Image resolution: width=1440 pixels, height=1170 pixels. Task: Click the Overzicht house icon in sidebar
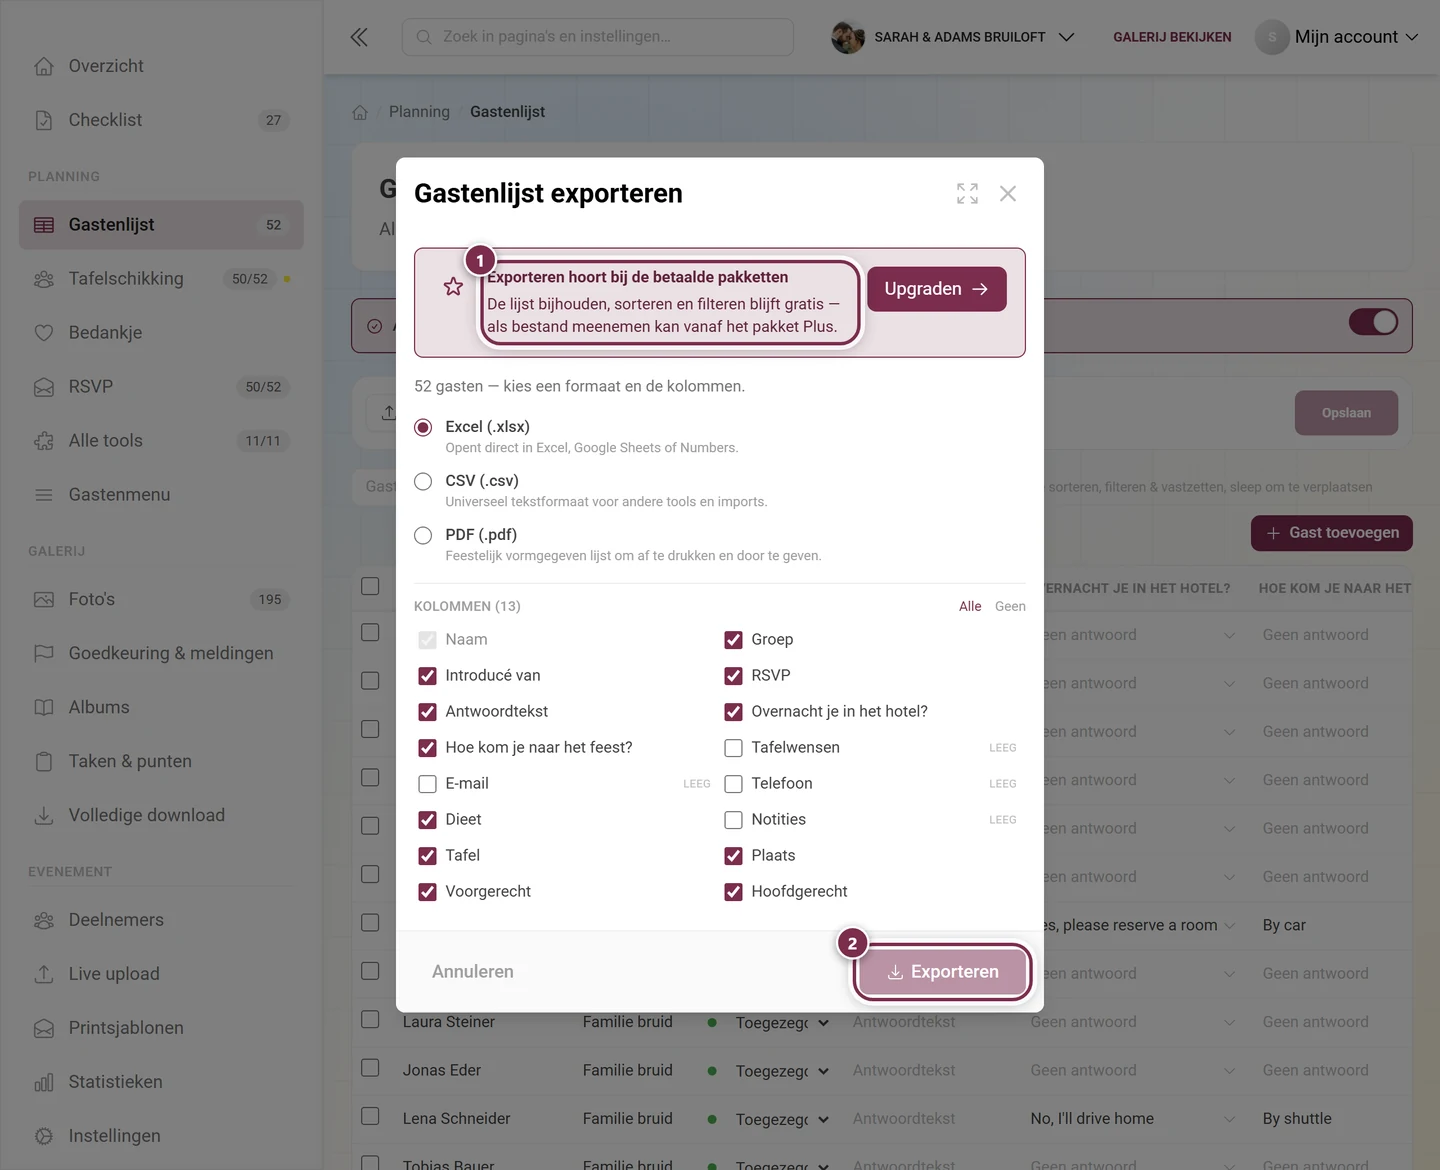pyautogui.click(x=44, y=66)
